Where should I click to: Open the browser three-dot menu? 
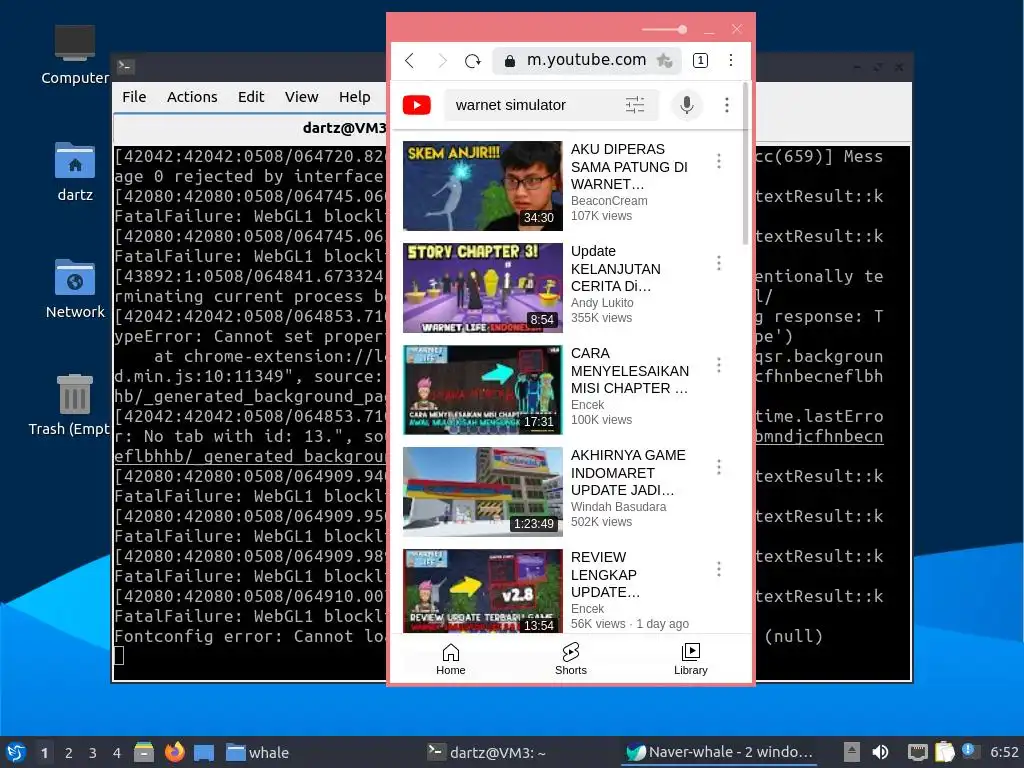click(x=731, y=61)
